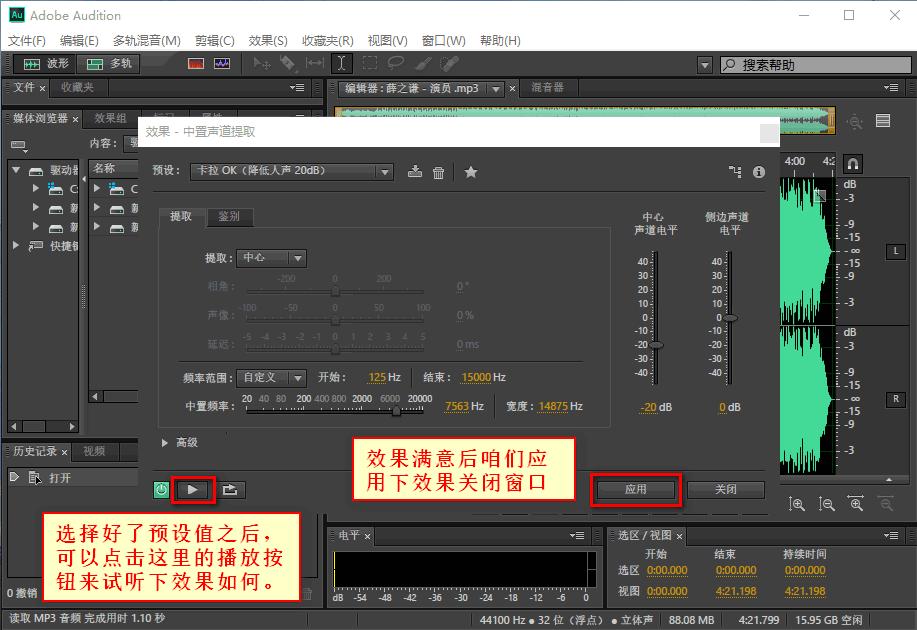Select the Time Selection I-beam tool

(x=340, y=62)
